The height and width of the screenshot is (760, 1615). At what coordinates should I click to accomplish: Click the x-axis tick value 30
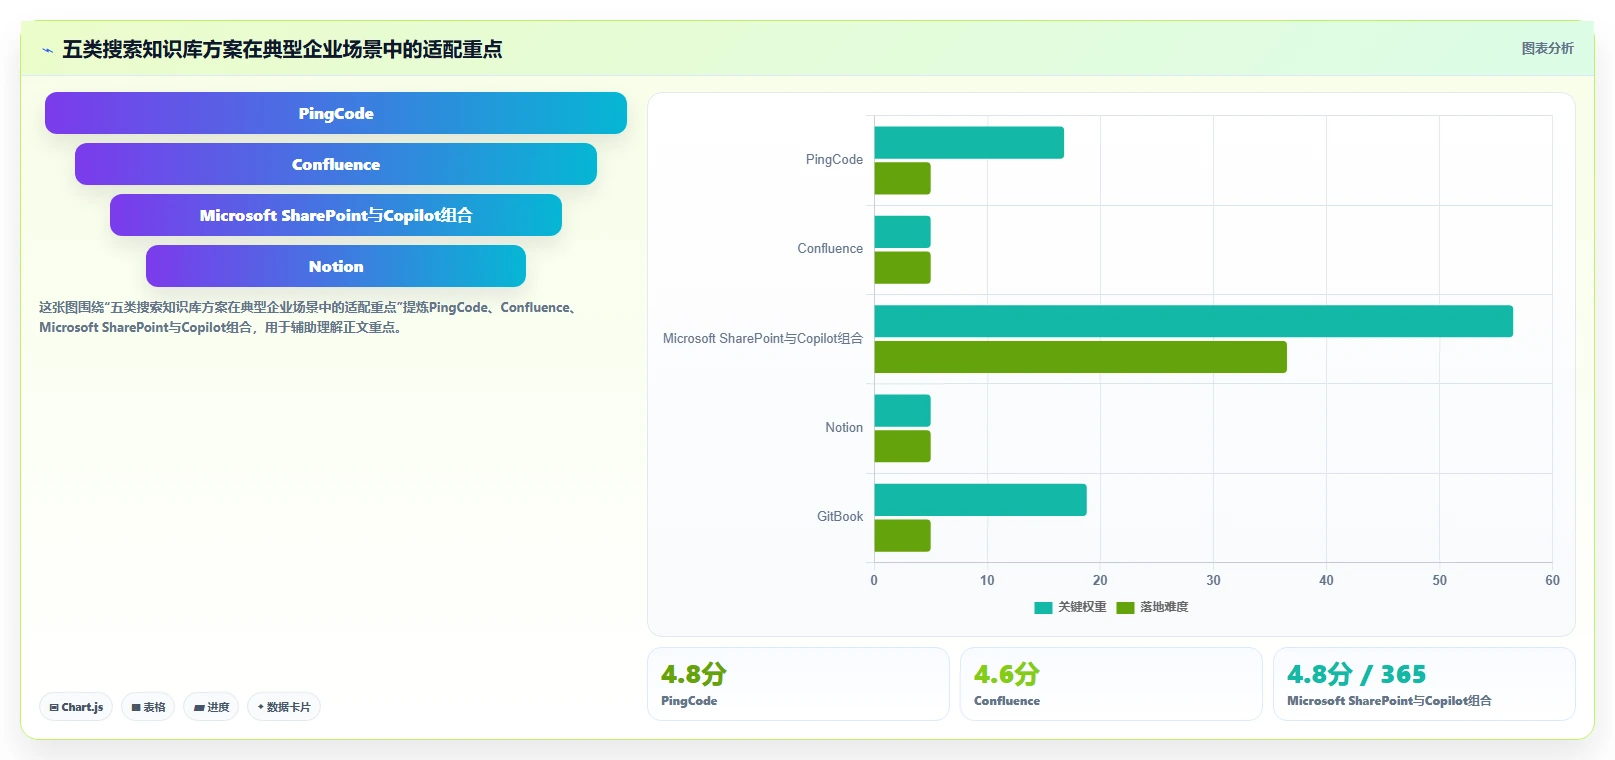coord(1213,580)
